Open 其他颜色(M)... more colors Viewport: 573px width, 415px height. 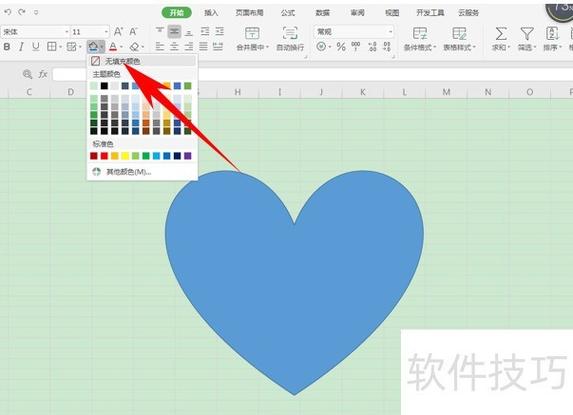[142, 172]
